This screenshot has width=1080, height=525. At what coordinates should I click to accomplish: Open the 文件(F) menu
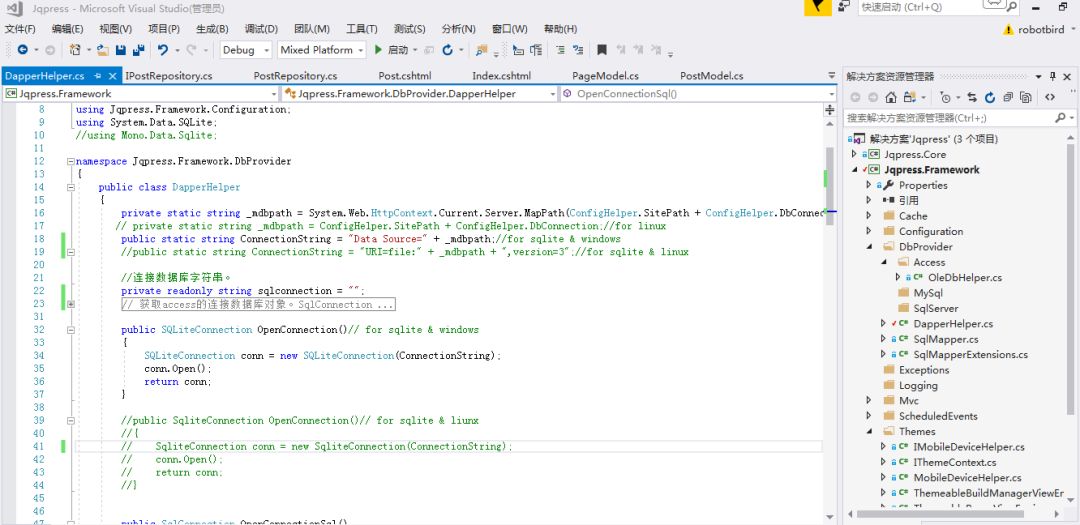(x=20, y=29)
